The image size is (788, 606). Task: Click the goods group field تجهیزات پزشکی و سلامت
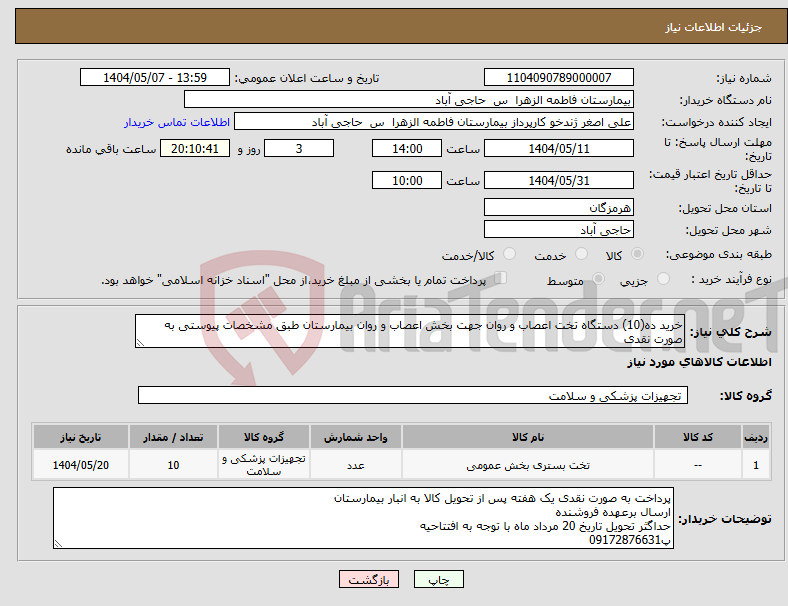point(413,395)
